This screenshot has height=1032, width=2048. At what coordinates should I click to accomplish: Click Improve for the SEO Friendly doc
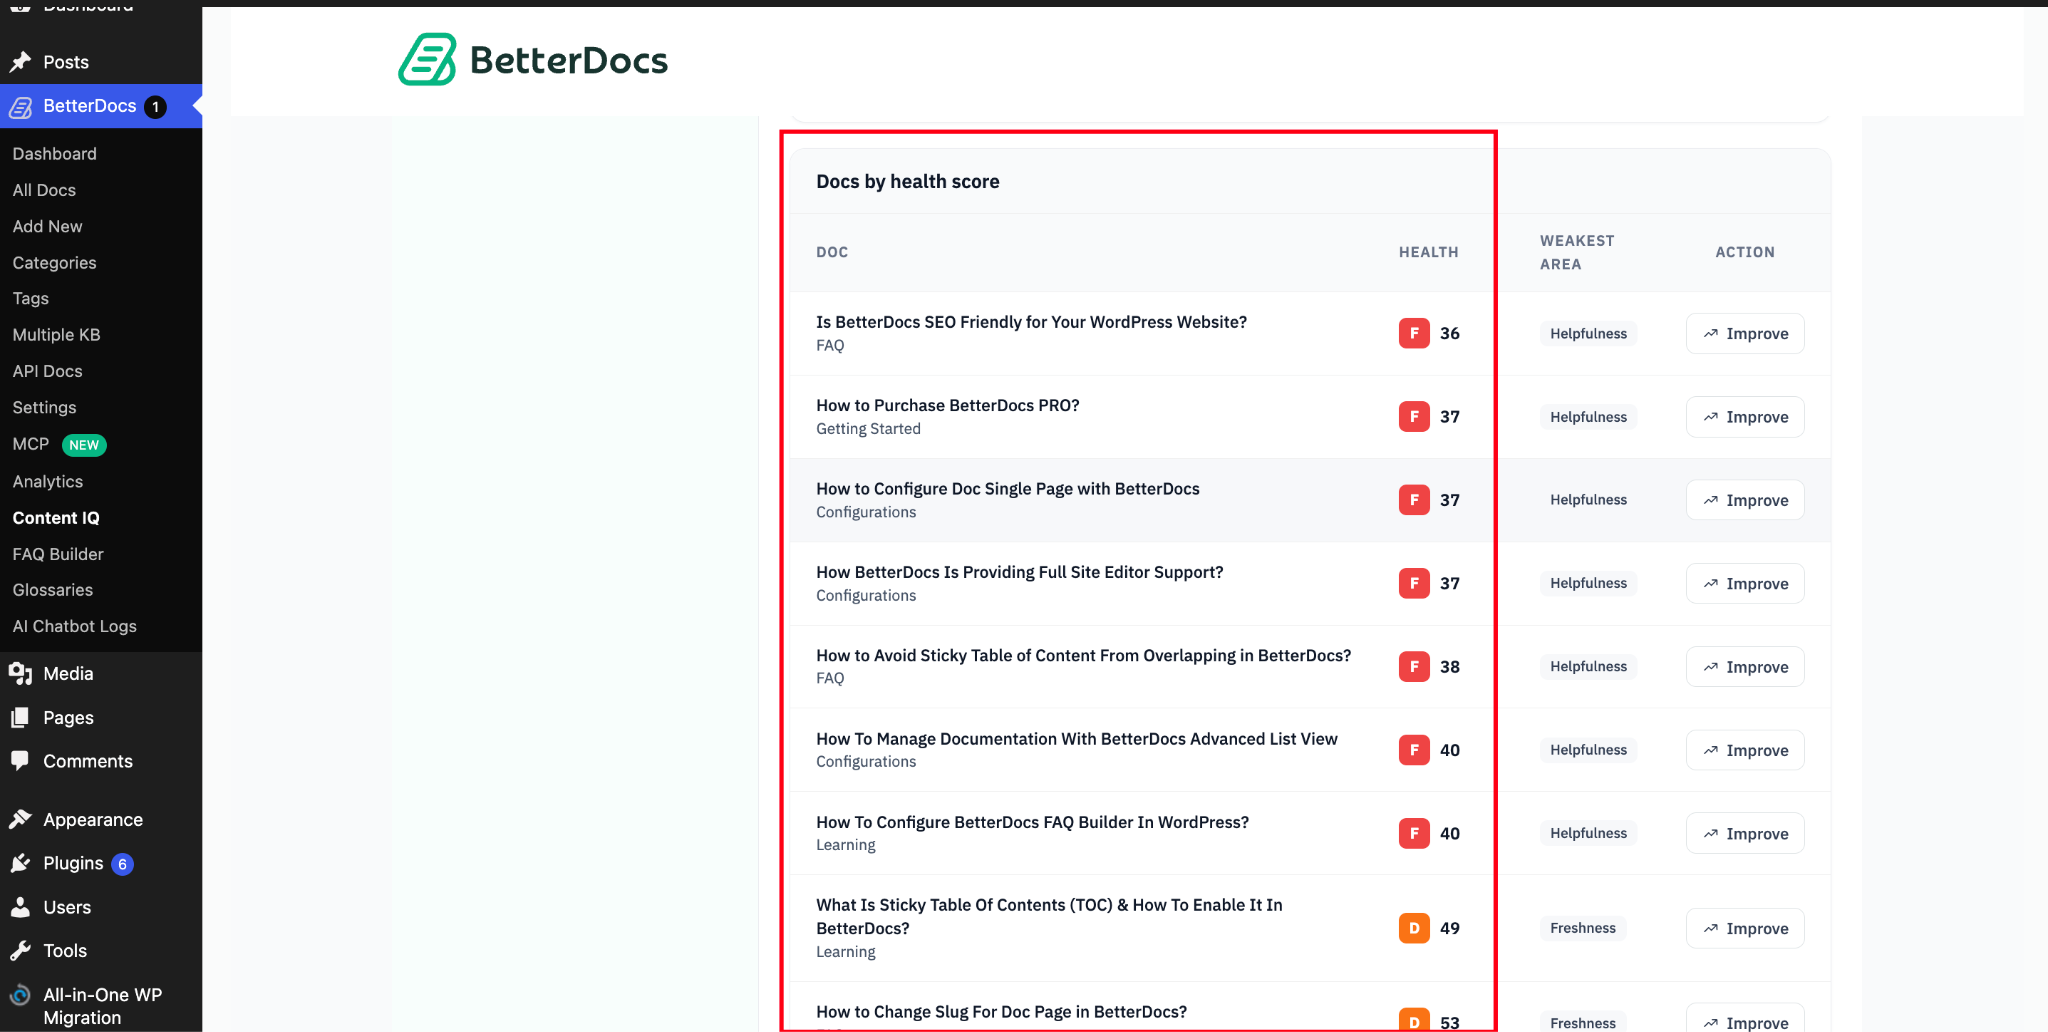tap(1745, 334)
